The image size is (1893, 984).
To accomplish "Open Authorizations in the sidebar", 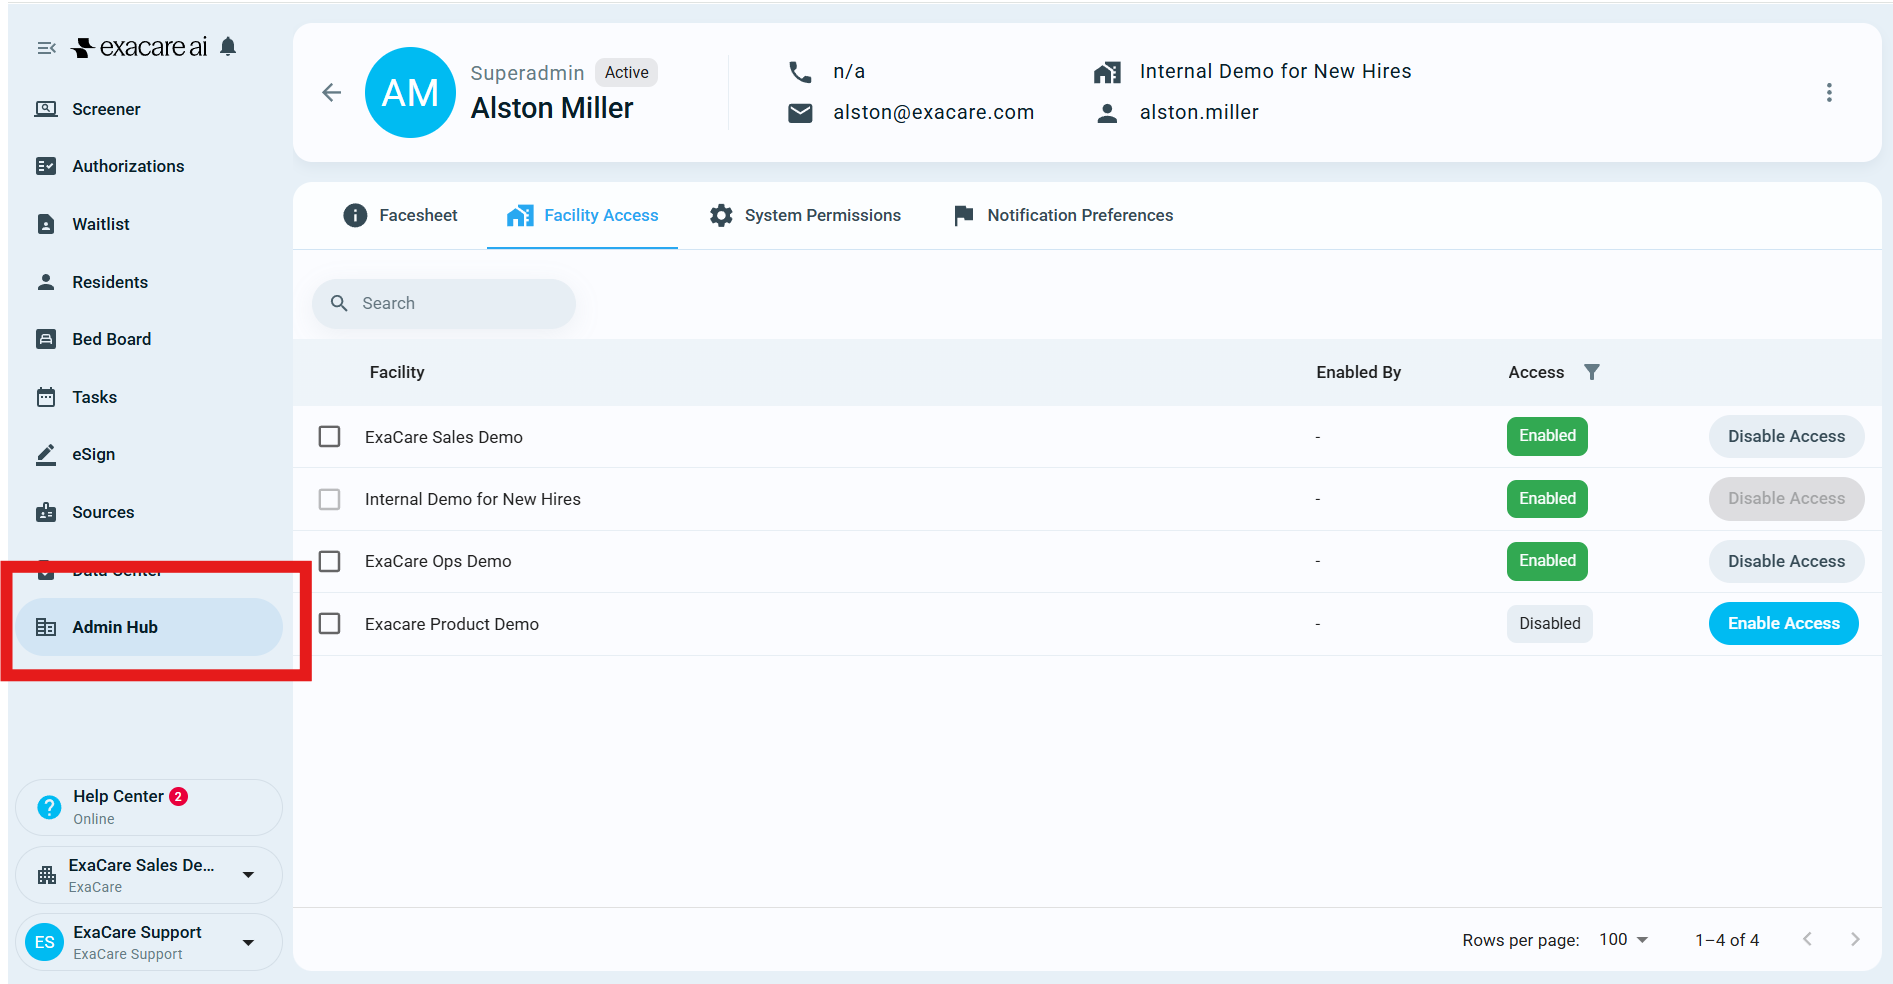I will [x=149, y=166].
